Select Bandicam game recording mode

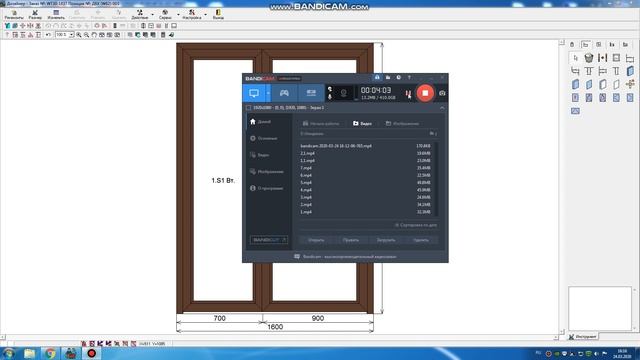[x=284, y=93]
